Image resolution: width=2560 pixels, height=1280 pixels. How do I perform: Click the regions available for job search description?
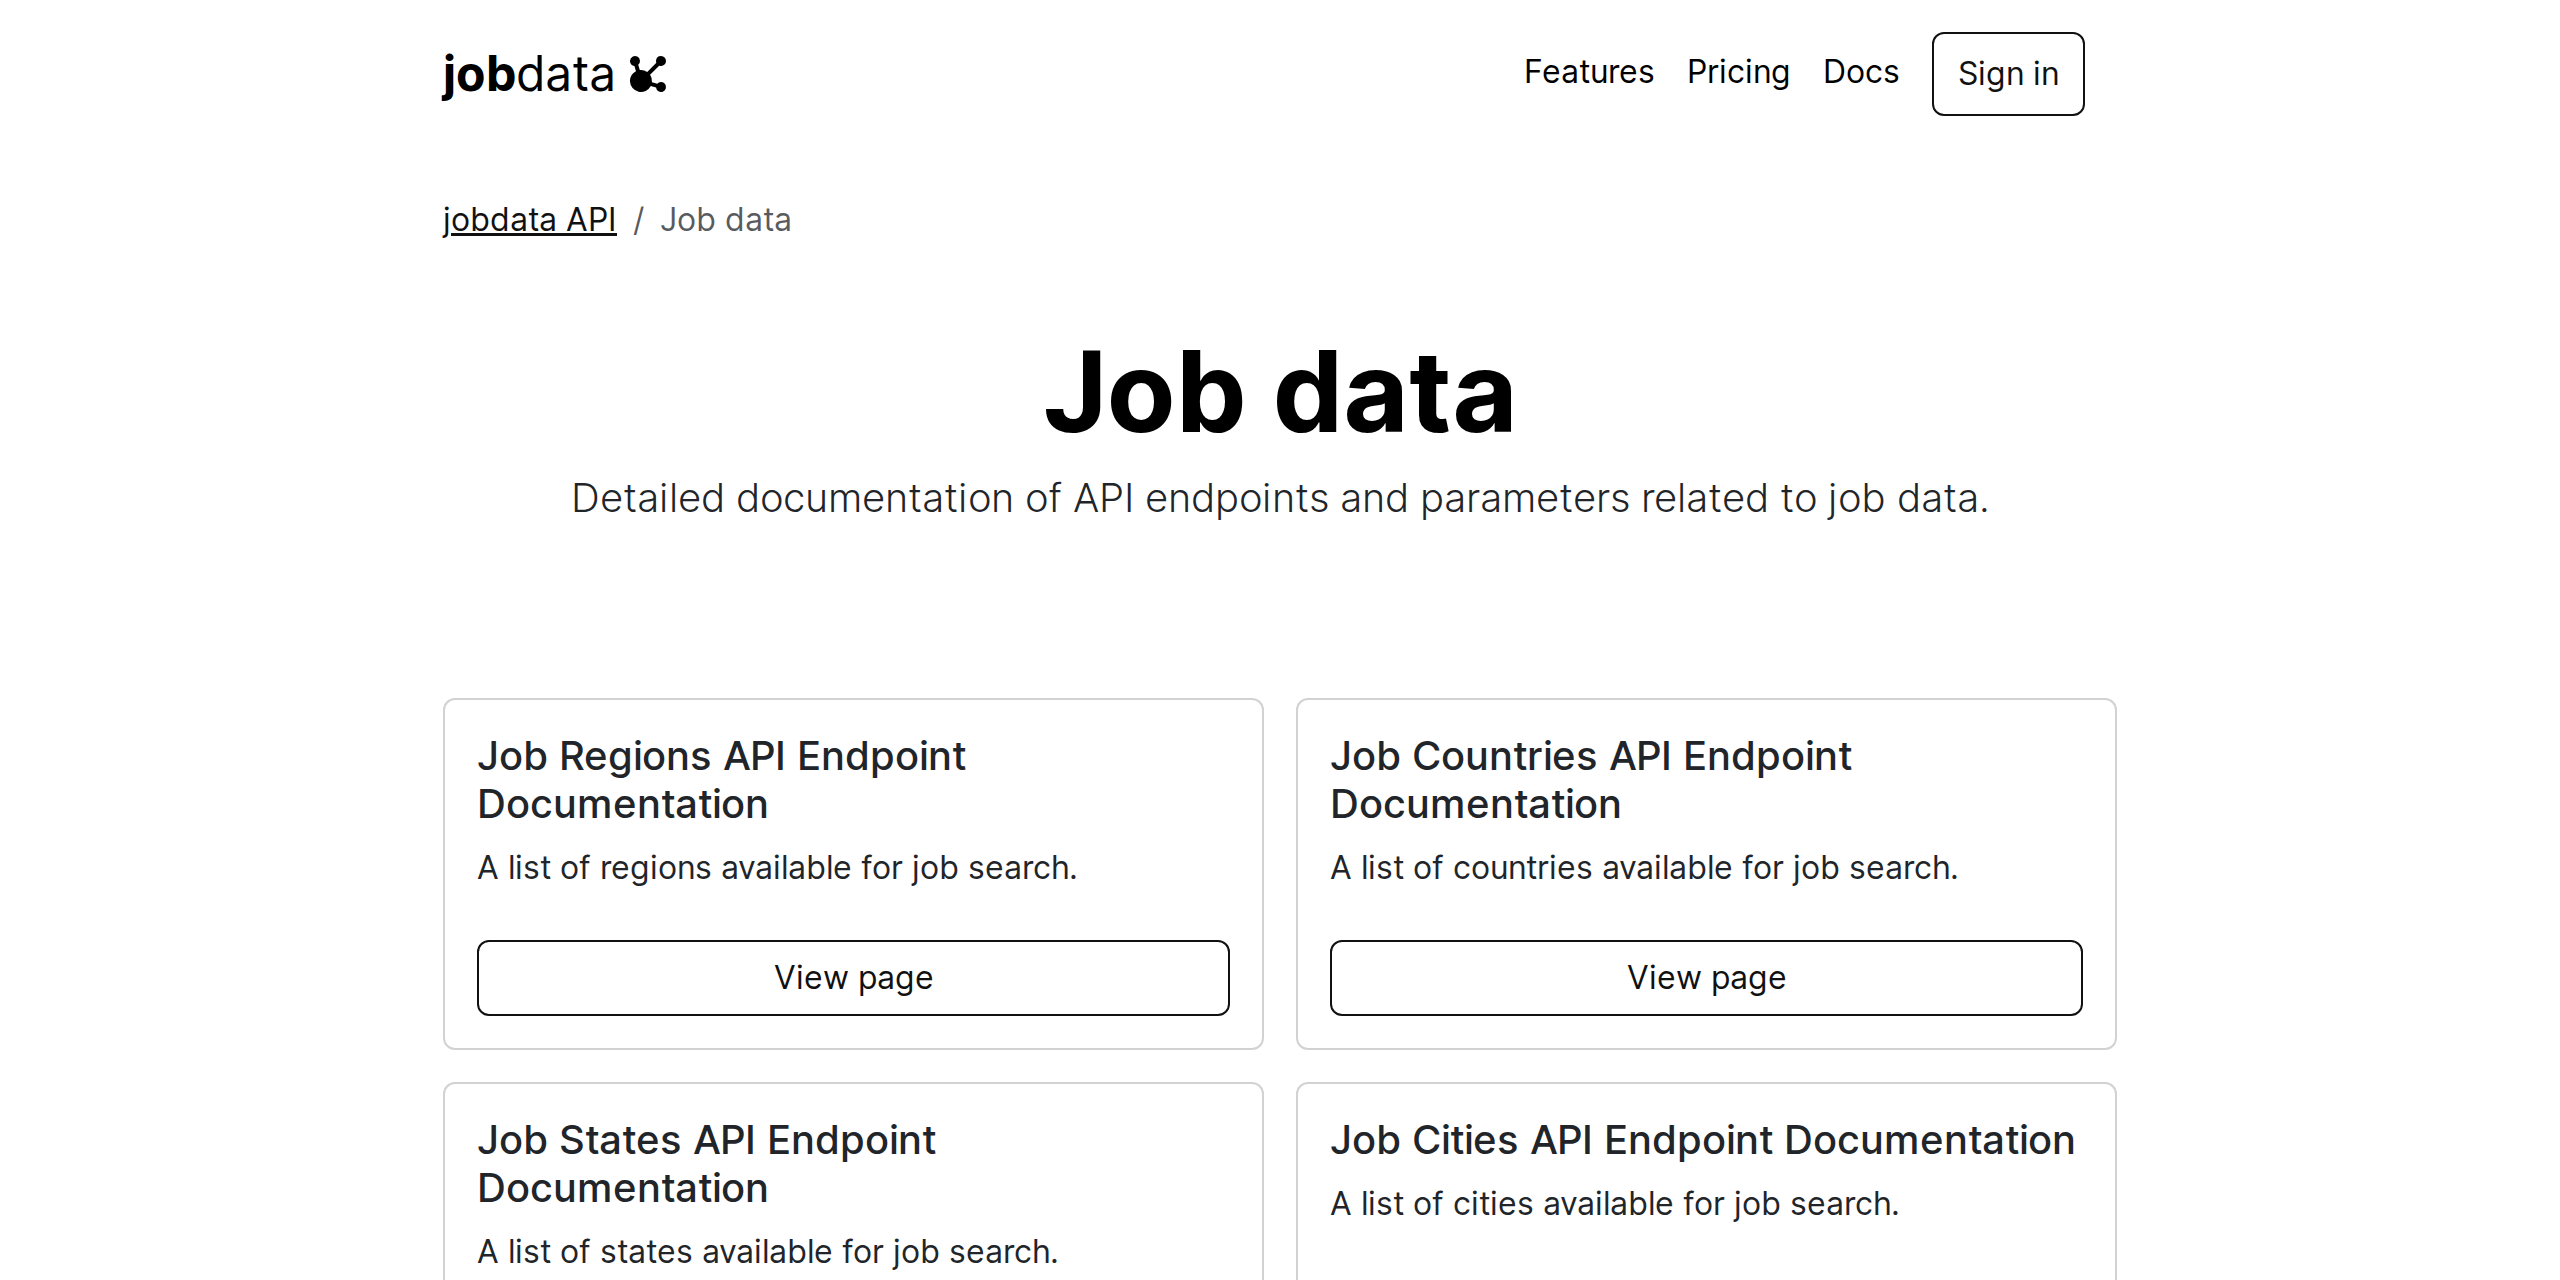778,867
